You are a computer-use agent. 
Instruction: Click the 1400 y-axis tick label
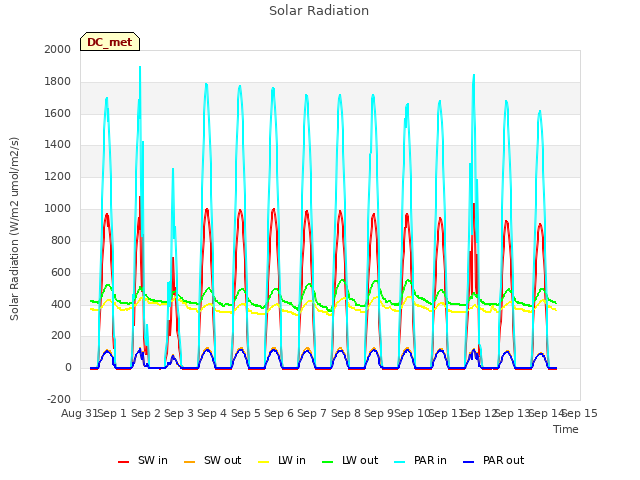click(58, 144)
